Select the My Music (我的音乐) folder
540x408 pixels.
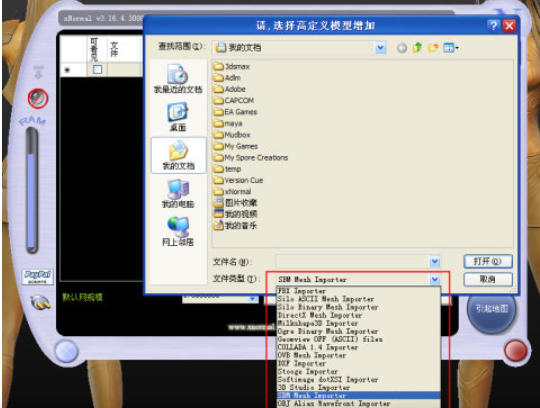tap(236, 226)
